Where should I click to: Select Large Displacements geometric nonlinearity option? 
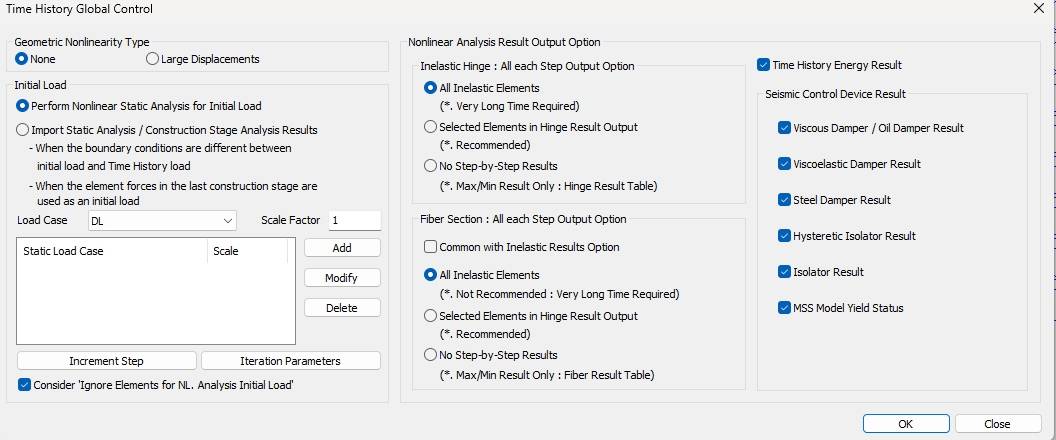point(152,59)
